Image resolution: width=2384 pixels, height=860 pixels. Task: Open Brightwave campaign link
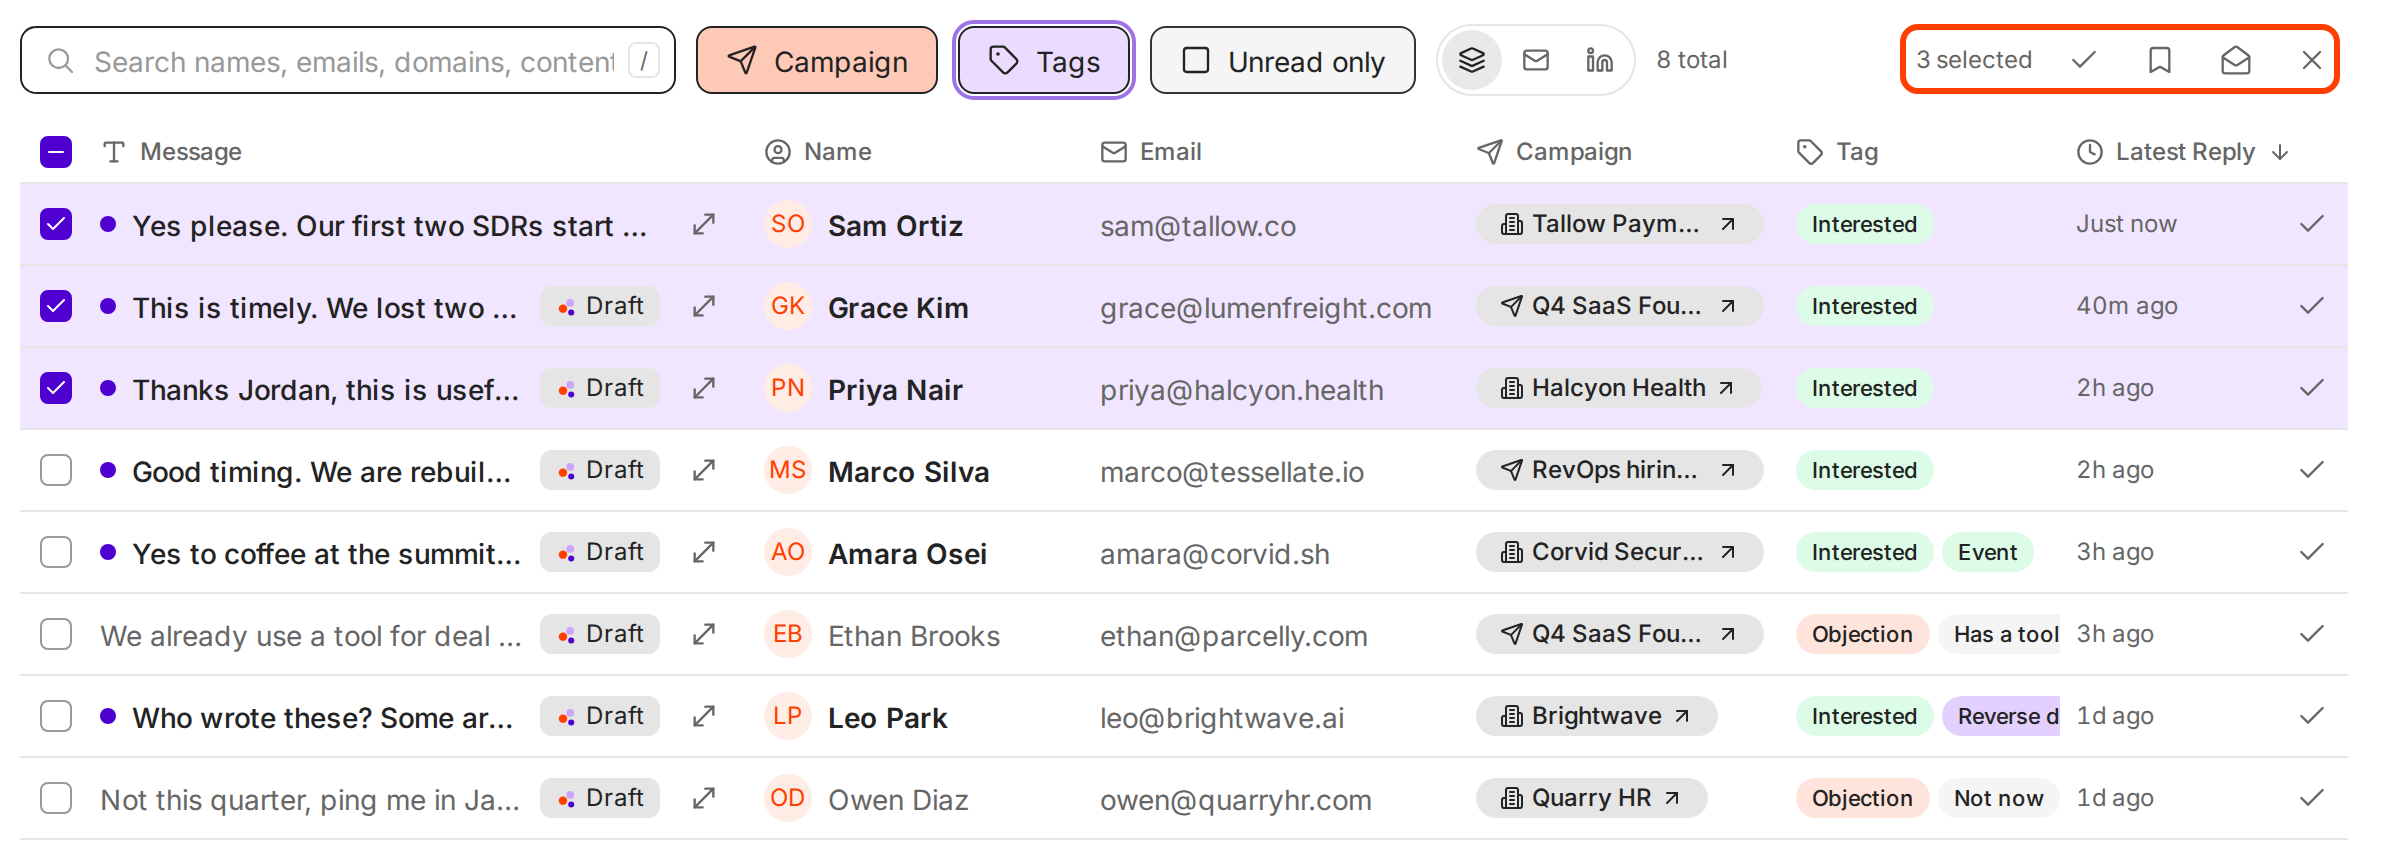(1596, 716)
